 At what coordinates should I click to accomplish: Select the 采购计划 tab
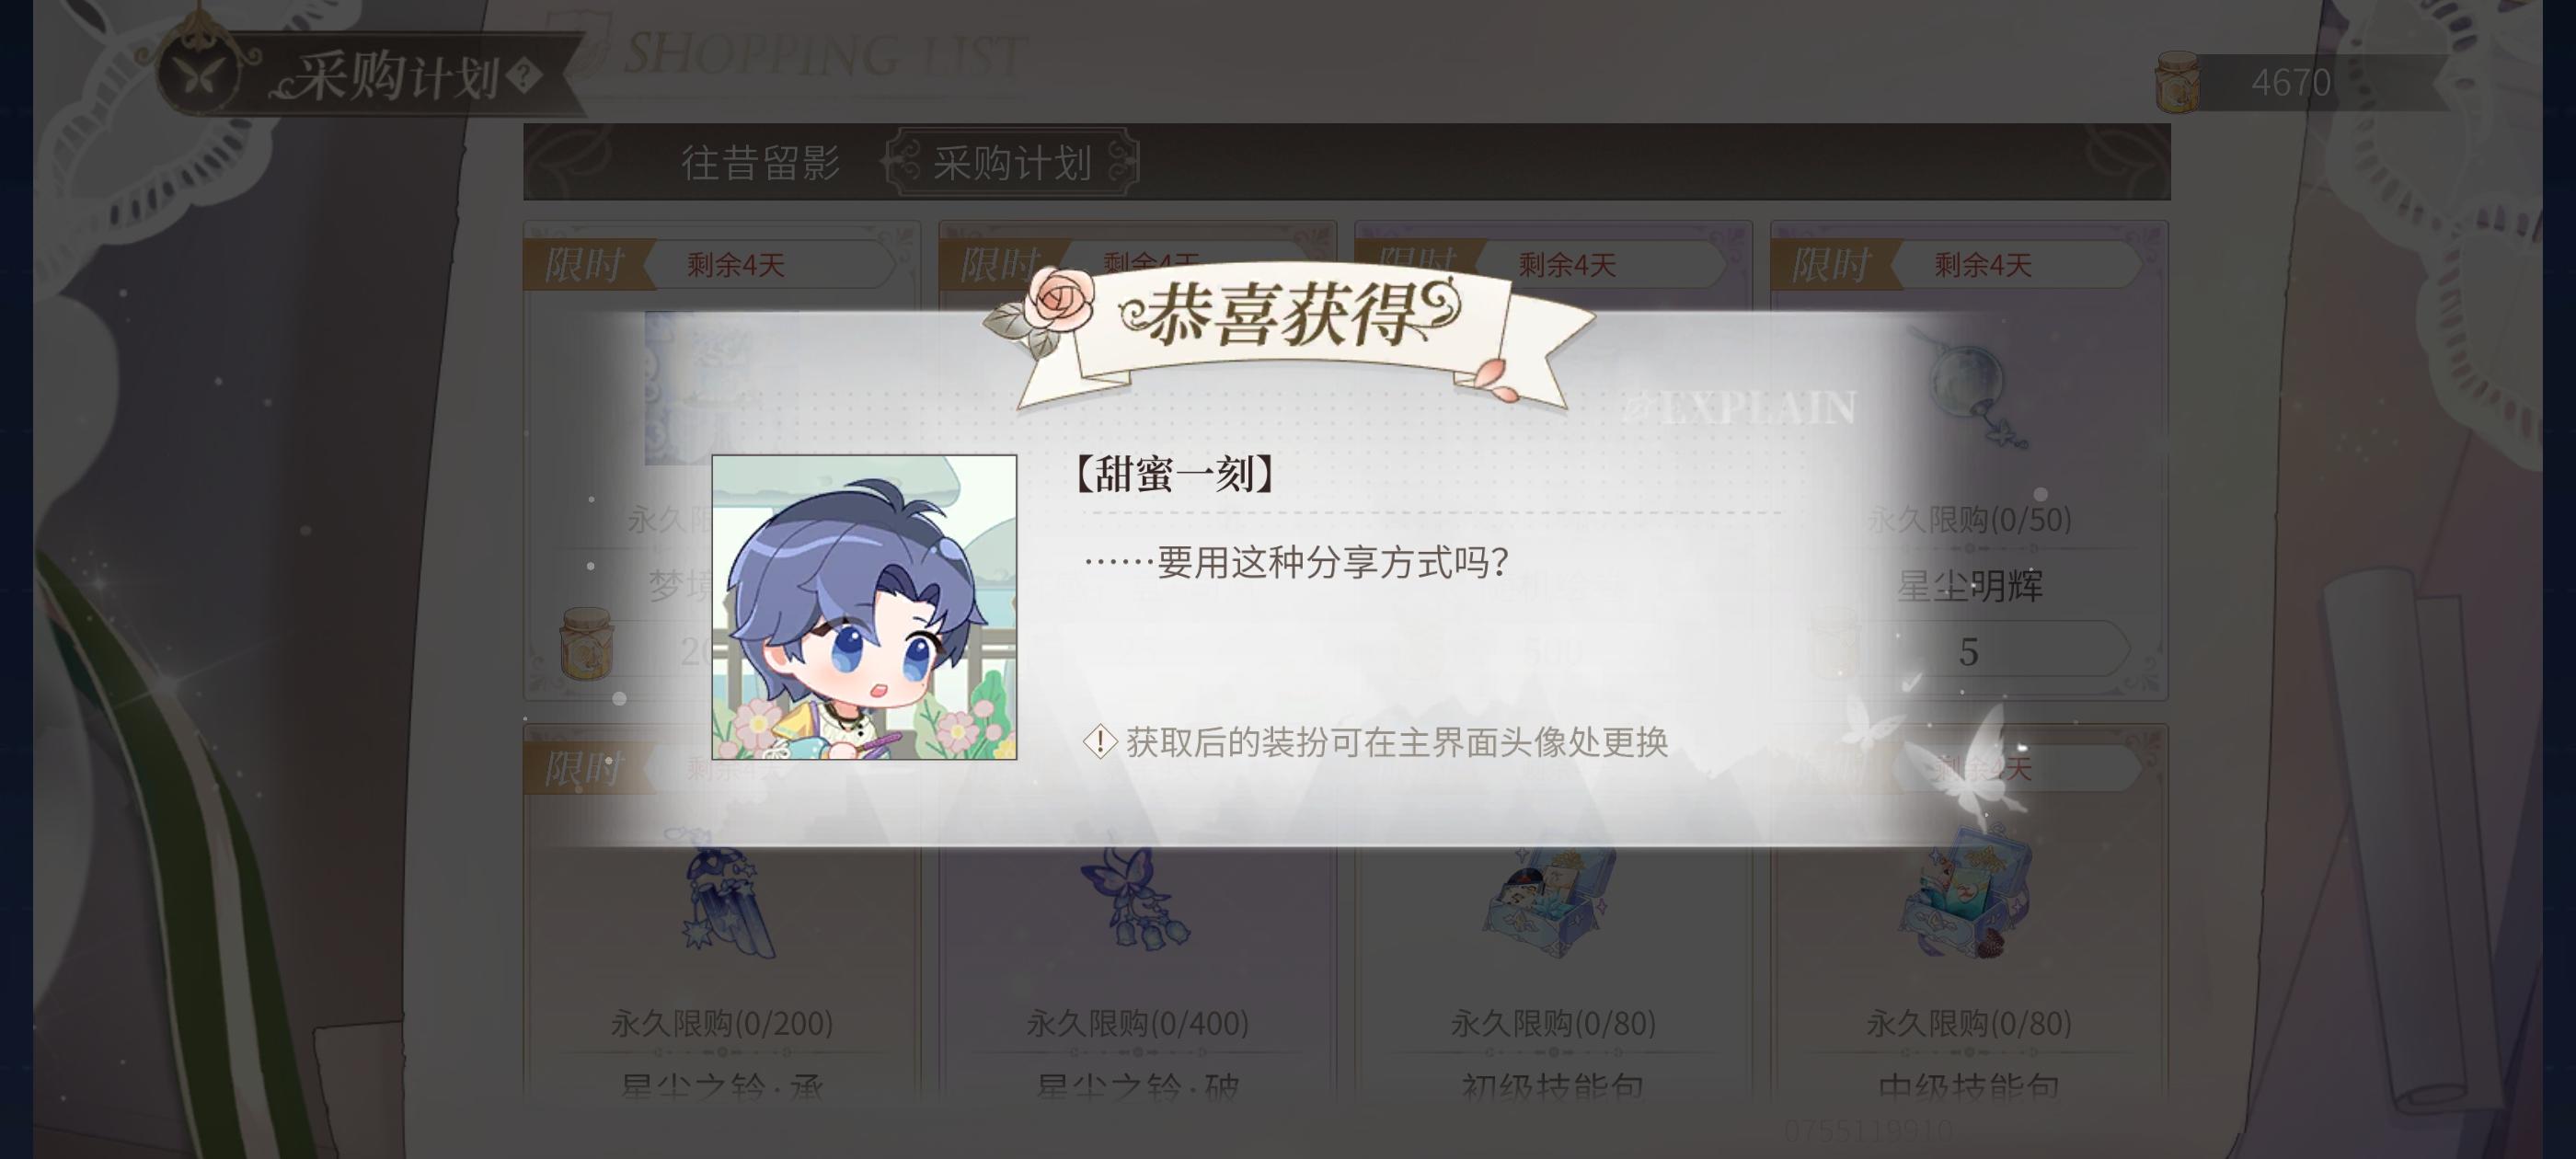1011,163
